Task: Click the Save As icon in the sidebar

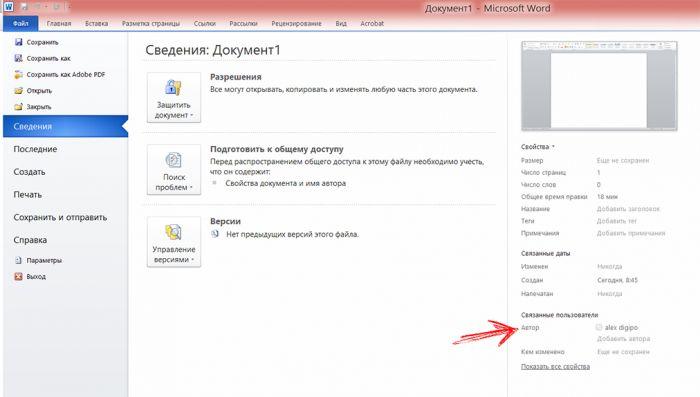Action: coord(18,58)
